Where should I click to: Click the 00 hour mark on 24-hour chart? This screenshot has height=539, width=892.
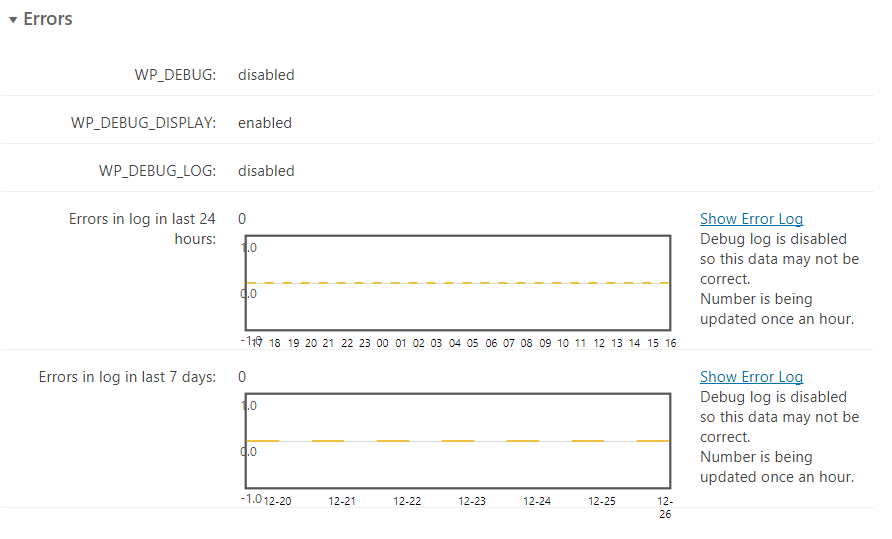click(383, 343)
